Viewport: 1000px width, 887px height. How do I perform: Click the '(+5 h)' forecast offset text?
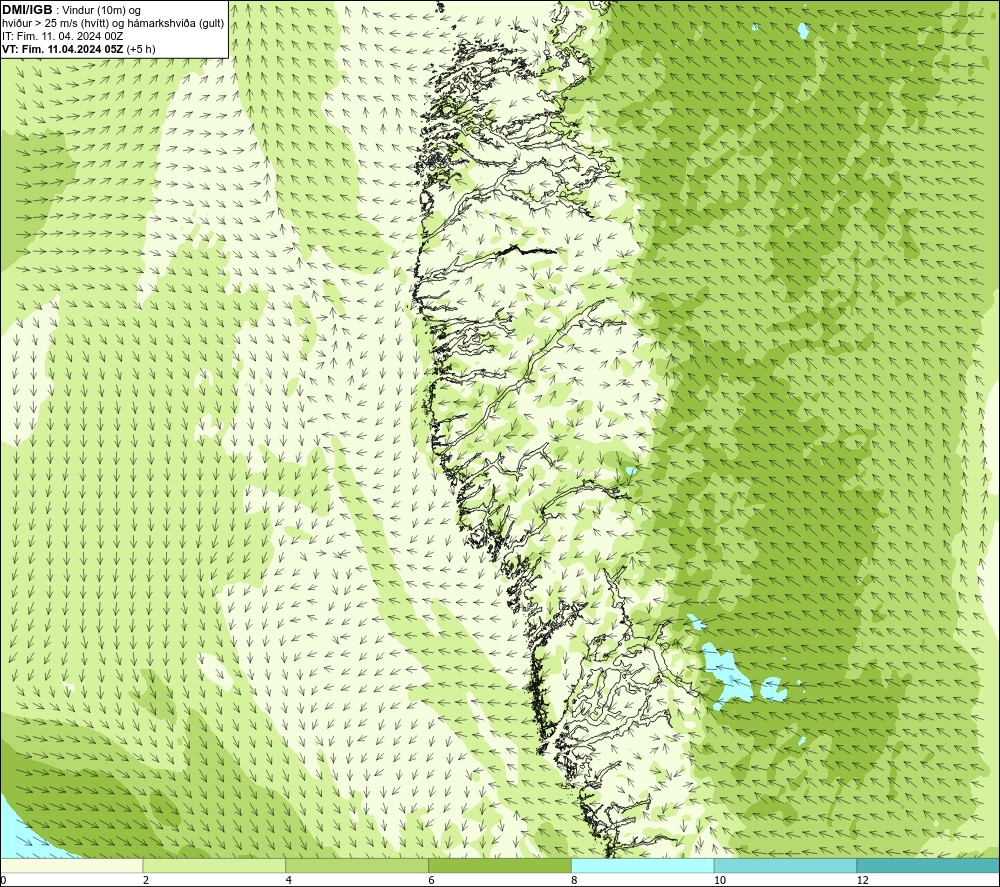tap(141, 49)
